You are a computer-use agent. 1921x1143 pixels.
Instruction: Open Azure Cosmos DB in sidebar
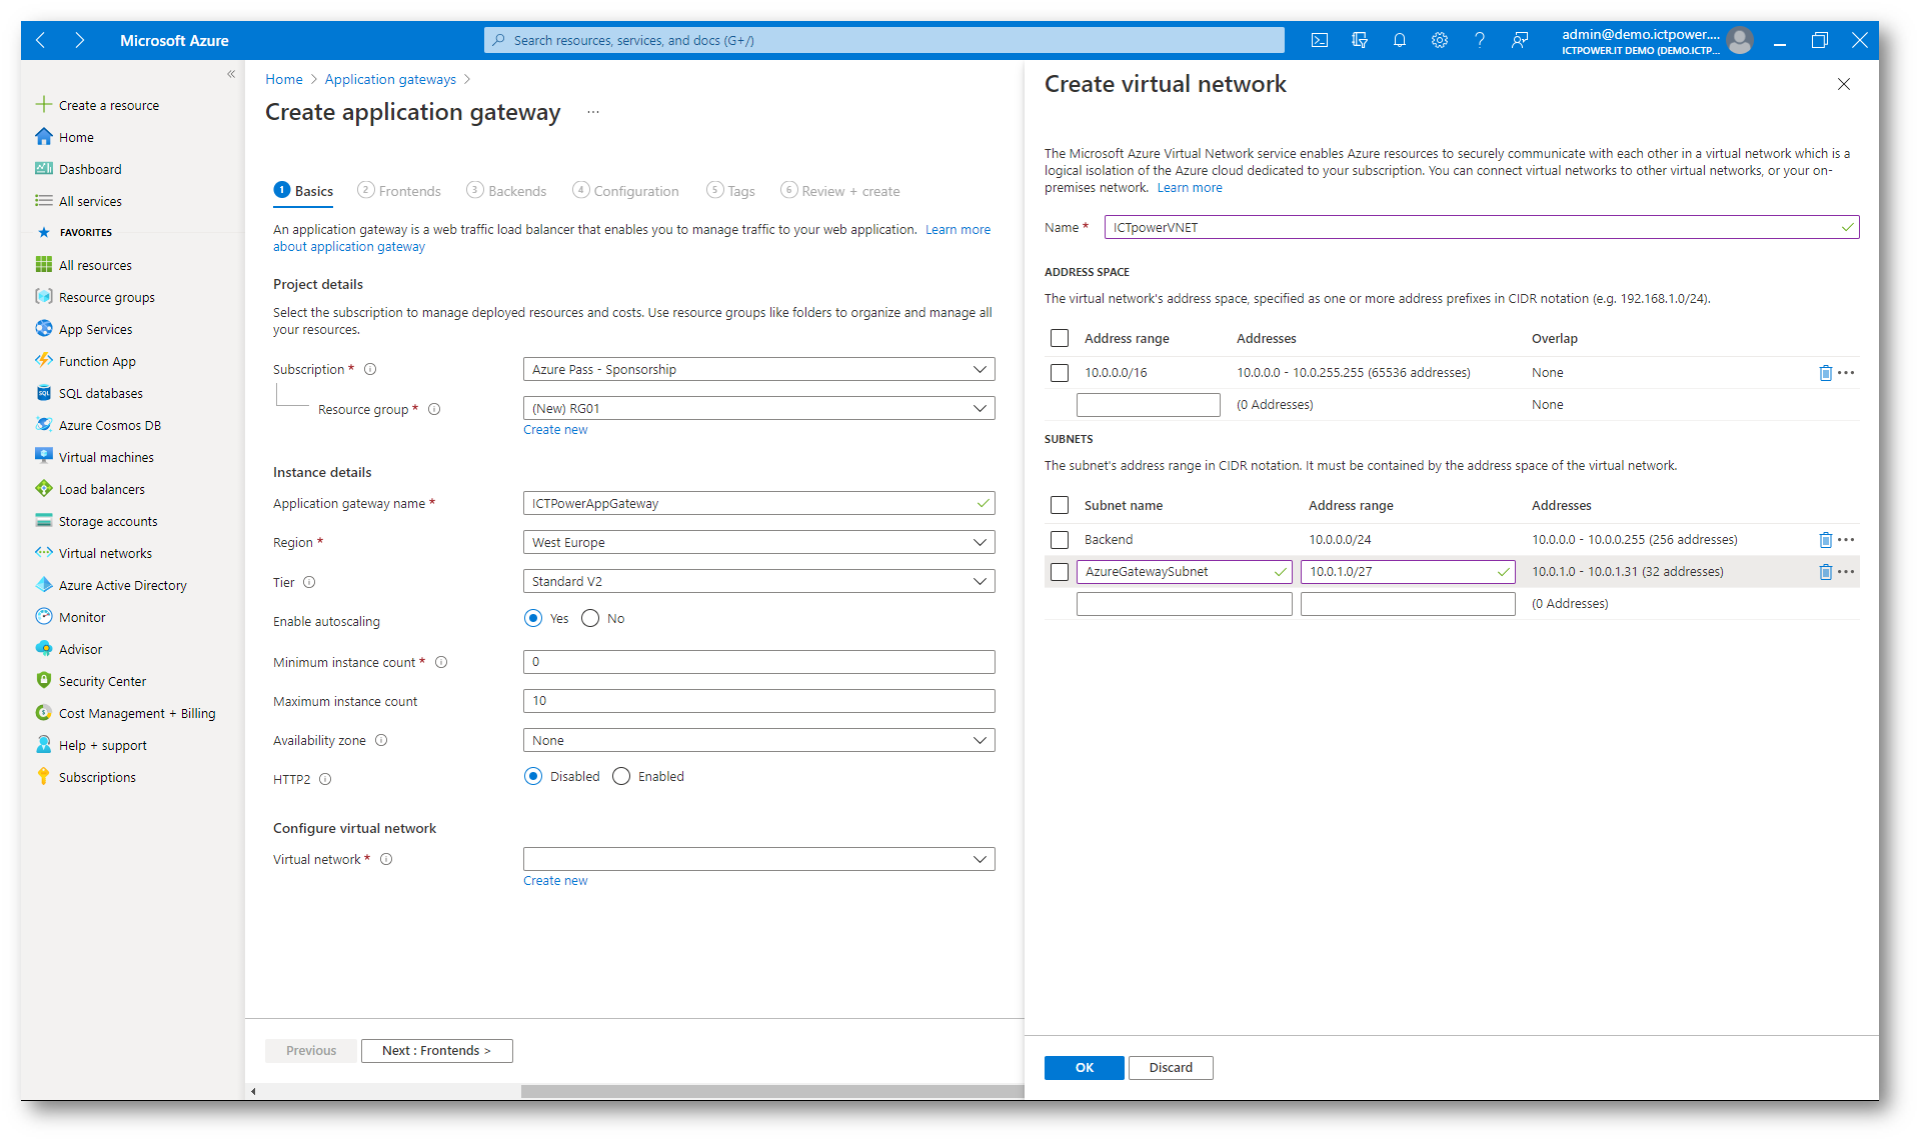(x=98, y=425)
